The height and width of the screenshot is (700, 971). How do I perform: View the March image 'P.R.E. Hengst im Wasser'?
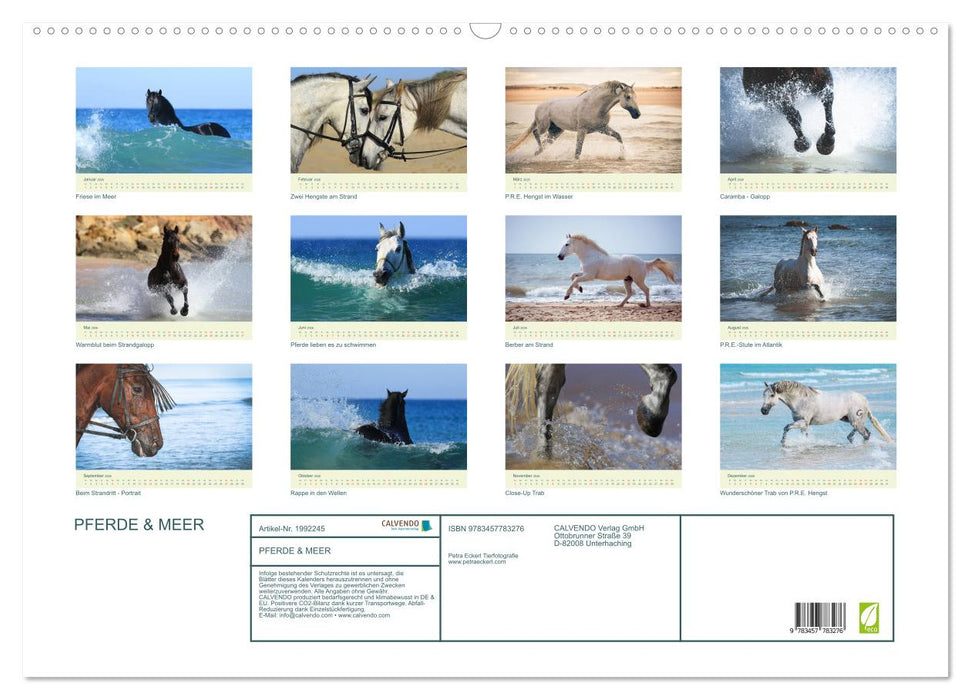[x=591, y=120]
